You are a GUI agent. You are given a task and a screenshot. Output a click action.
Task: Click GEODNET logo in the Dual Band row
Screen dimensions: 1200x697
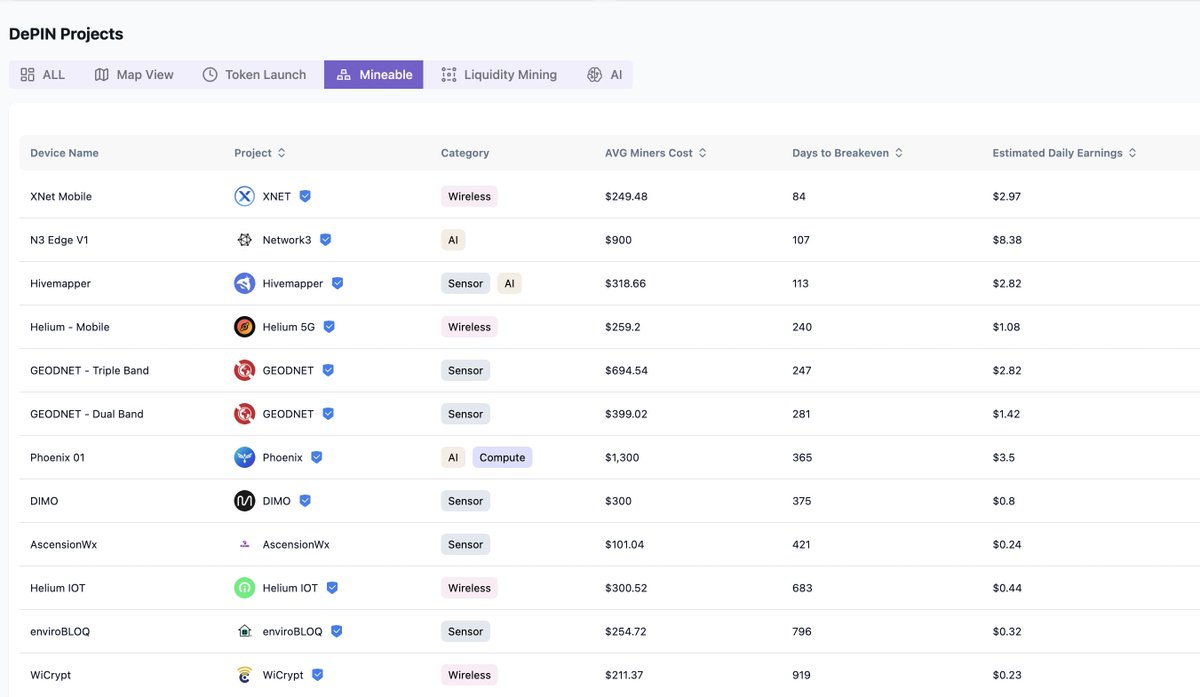pos(244,414)
